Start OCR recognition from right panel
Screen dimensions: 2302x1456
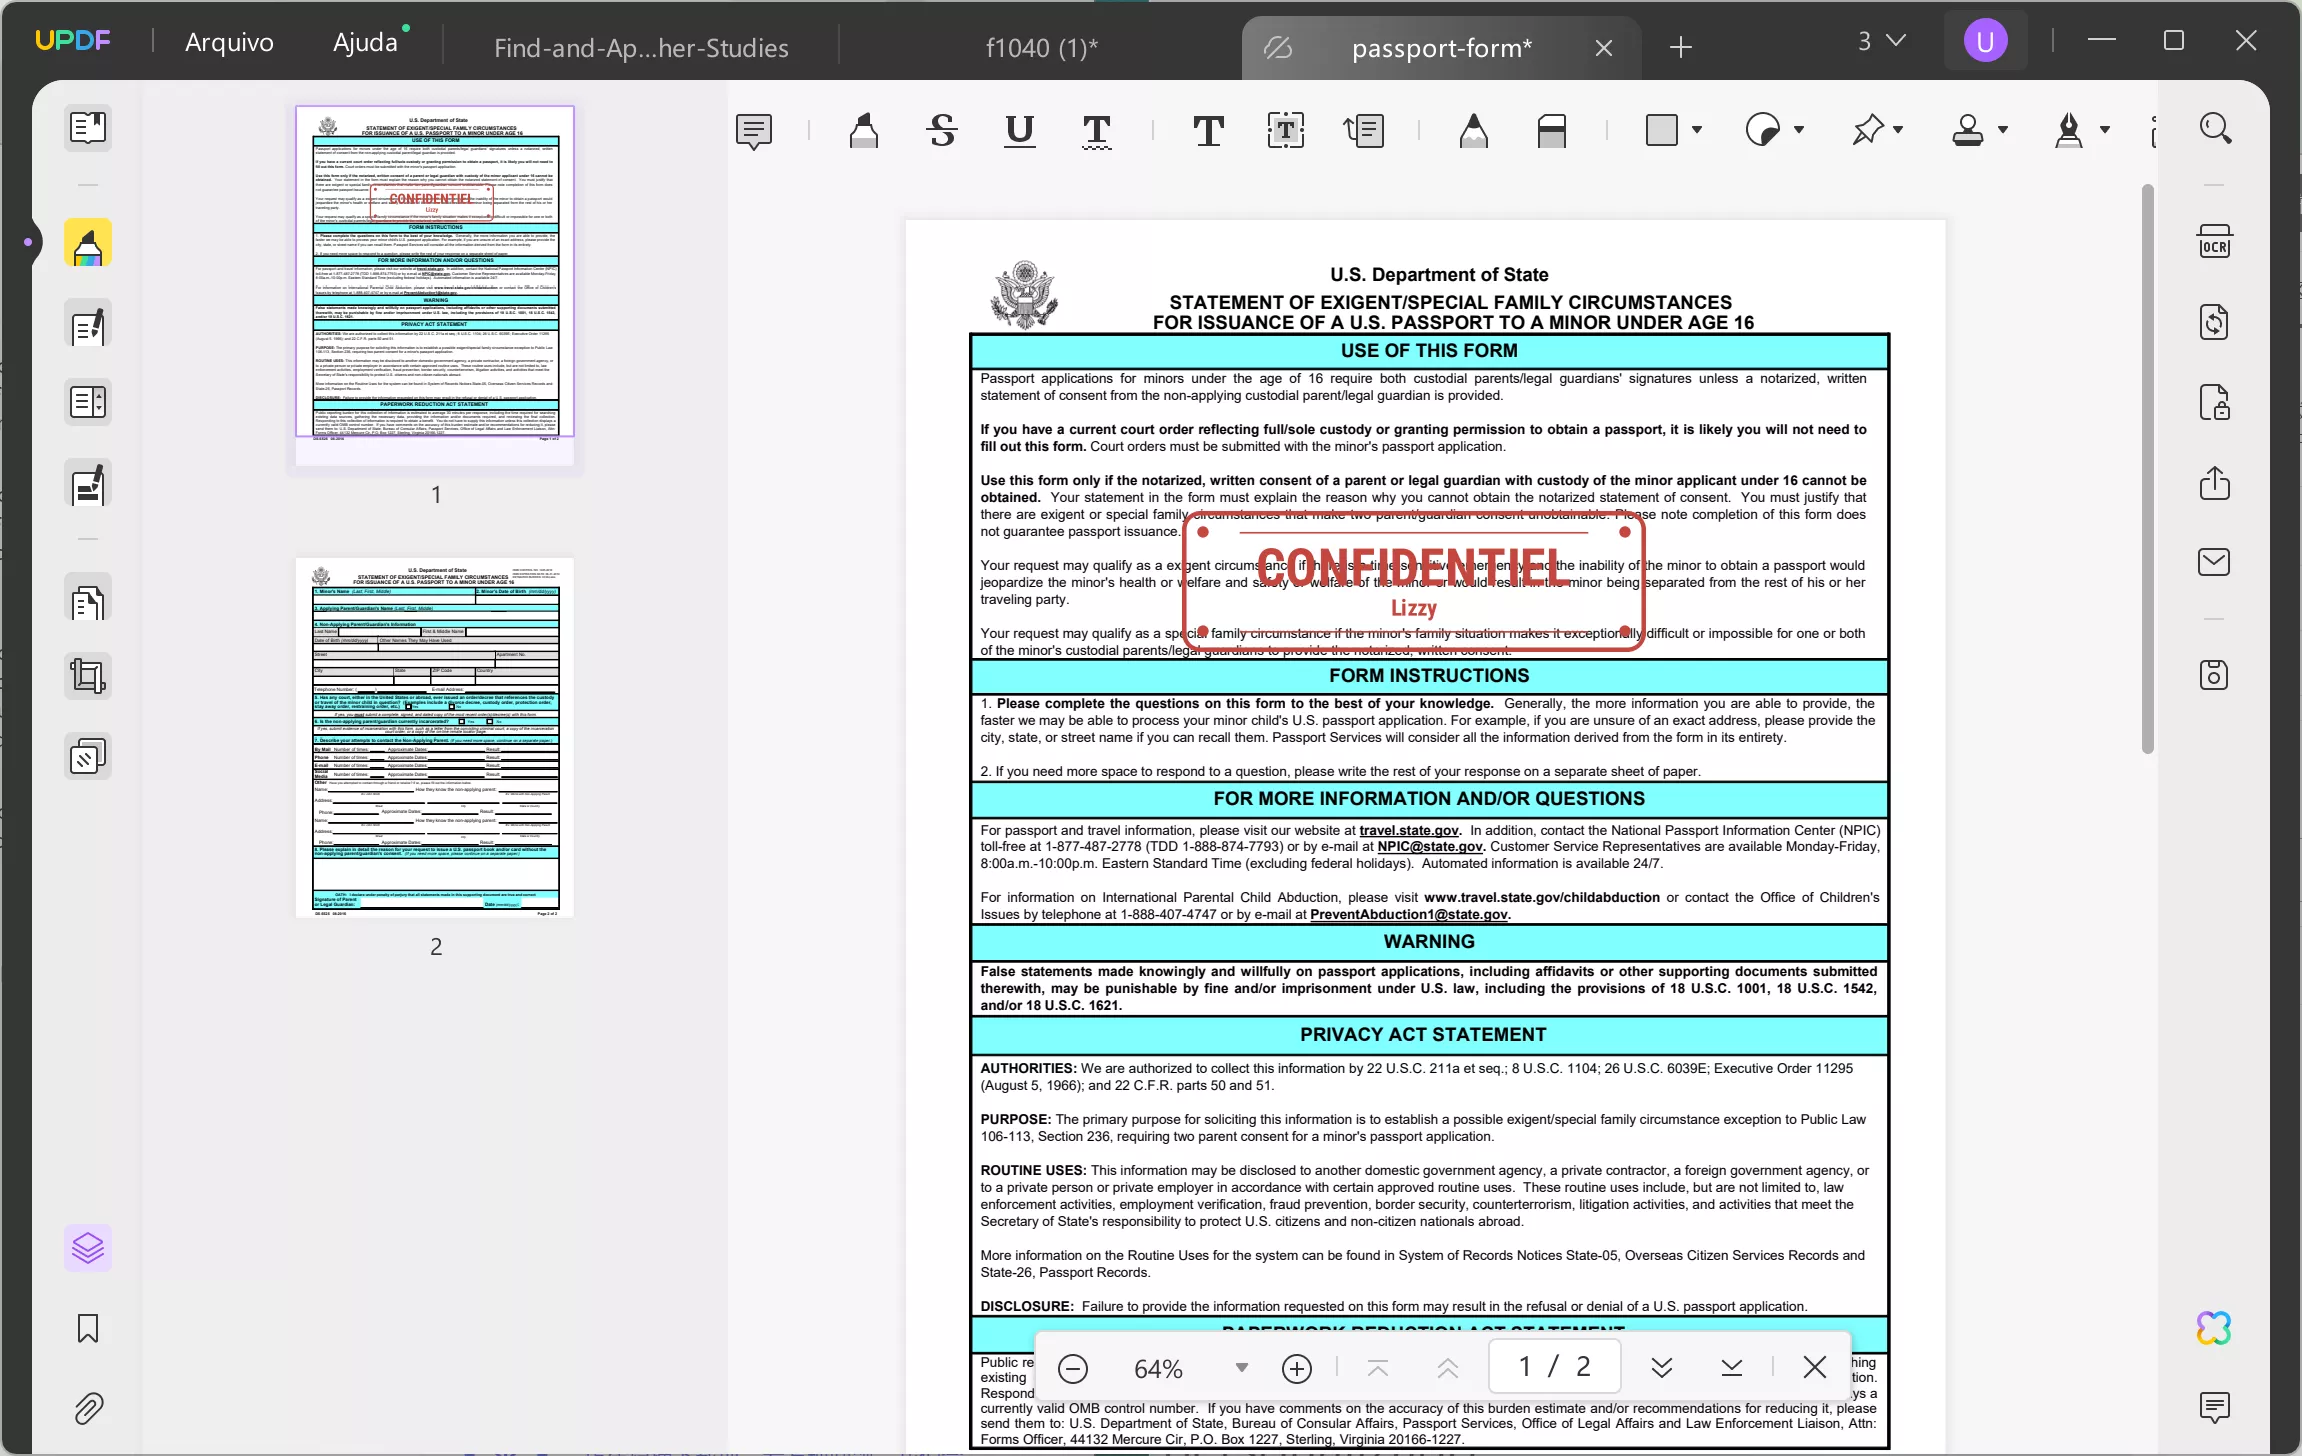point(2216,240)
